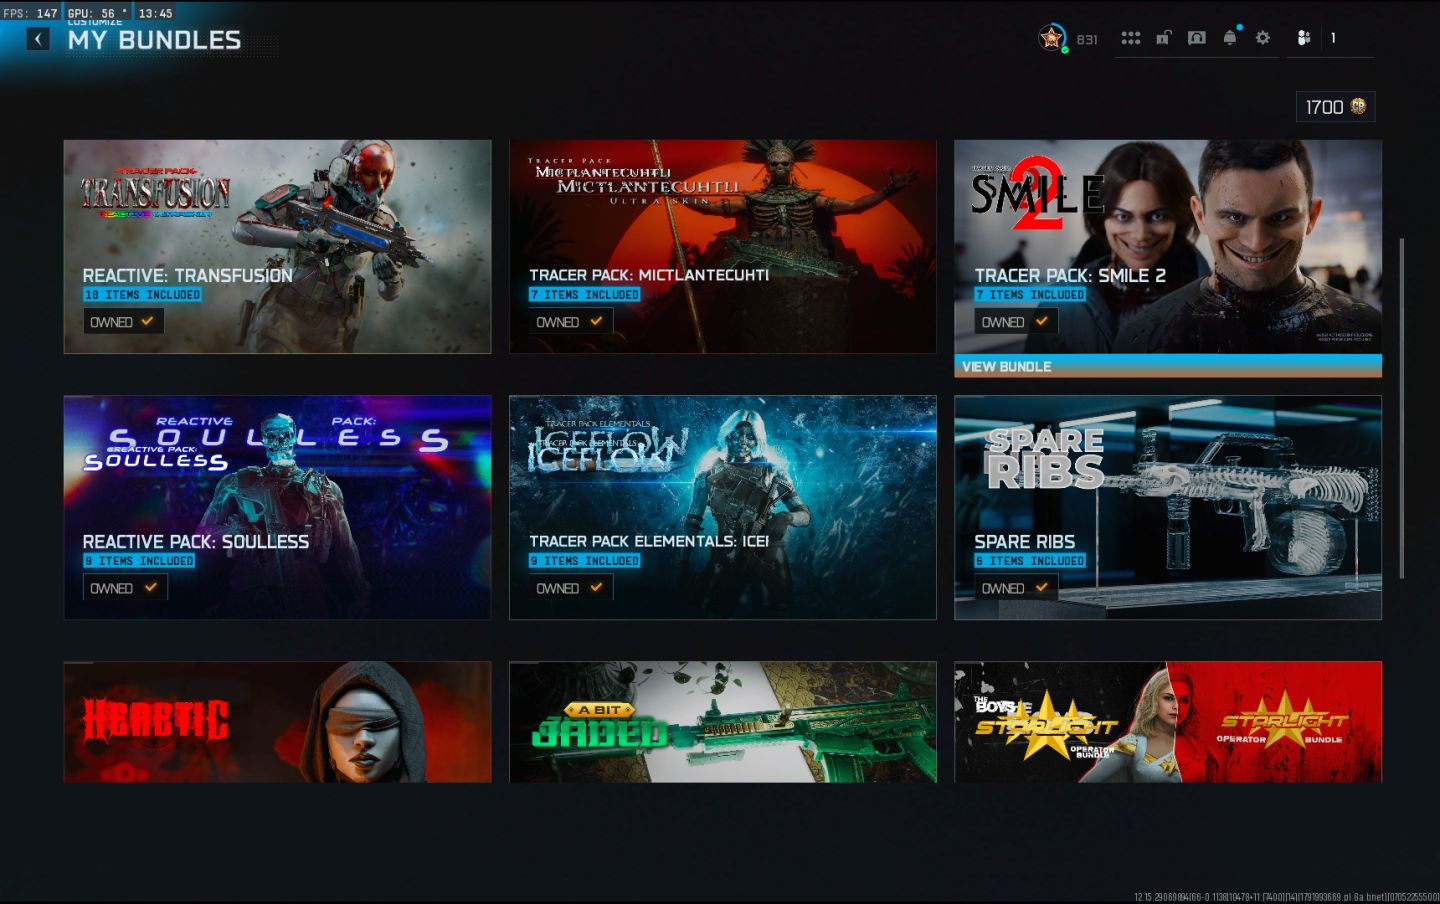Click "6 ITEMS INCLUDED" on Spare Ribs card
Image resolution: width=1440 pixels, height=904 pixels.
(1030, 561)
